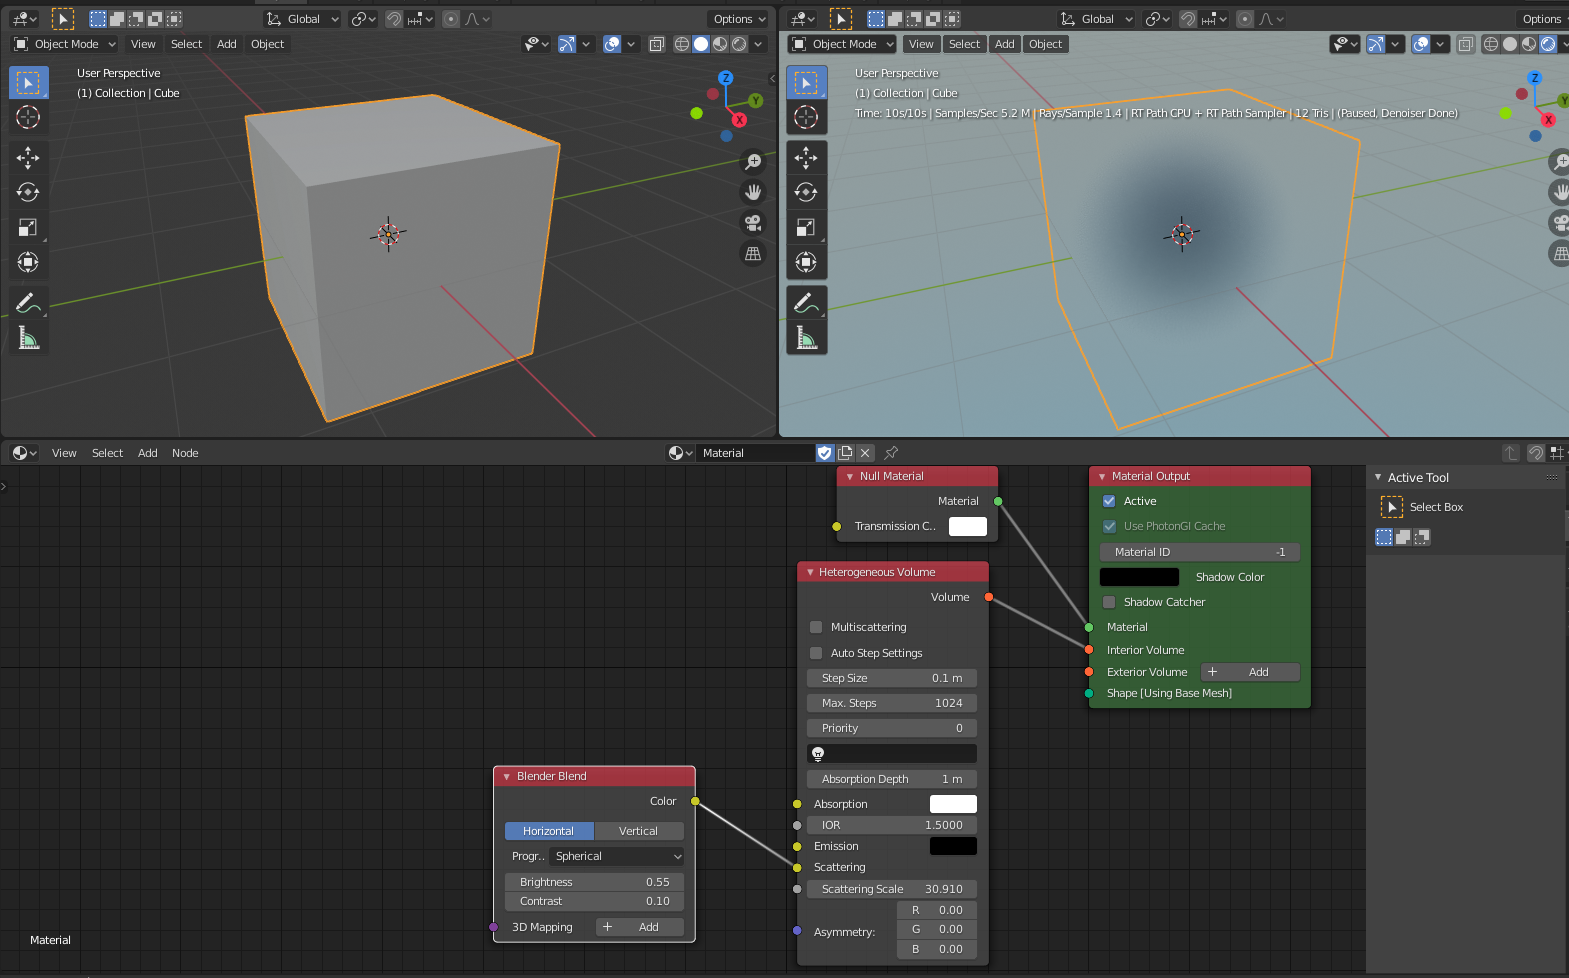Select the Rotate tool in left viewport
The width and height of the screenshot is (1569, 978).
(x=28, y=192)
